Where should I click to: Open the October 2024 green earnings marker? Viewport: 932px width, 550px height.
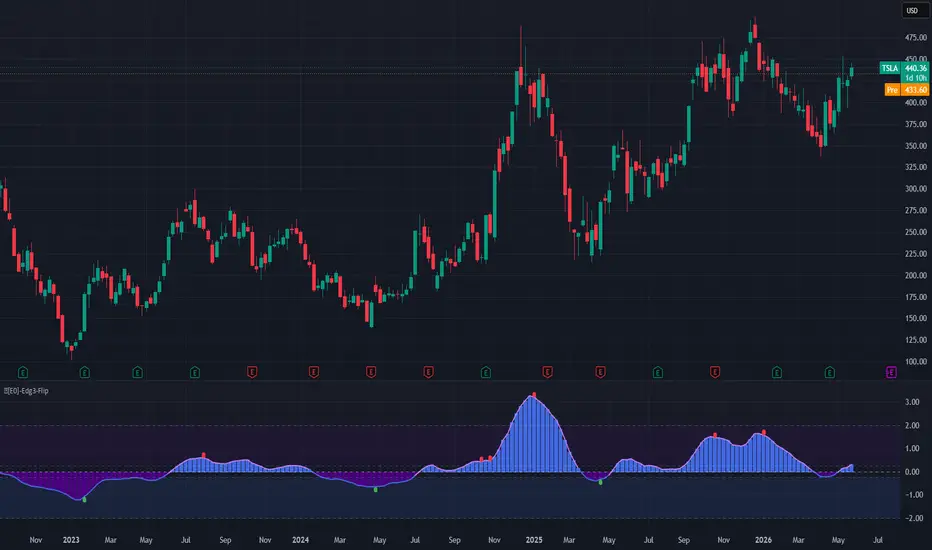(x=486, y=373)
